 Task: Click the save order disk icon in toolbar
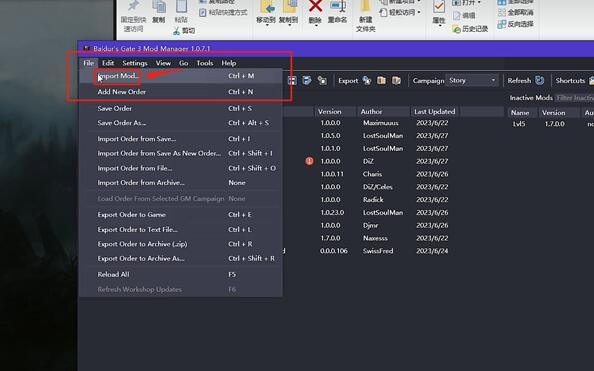(292, 80)
